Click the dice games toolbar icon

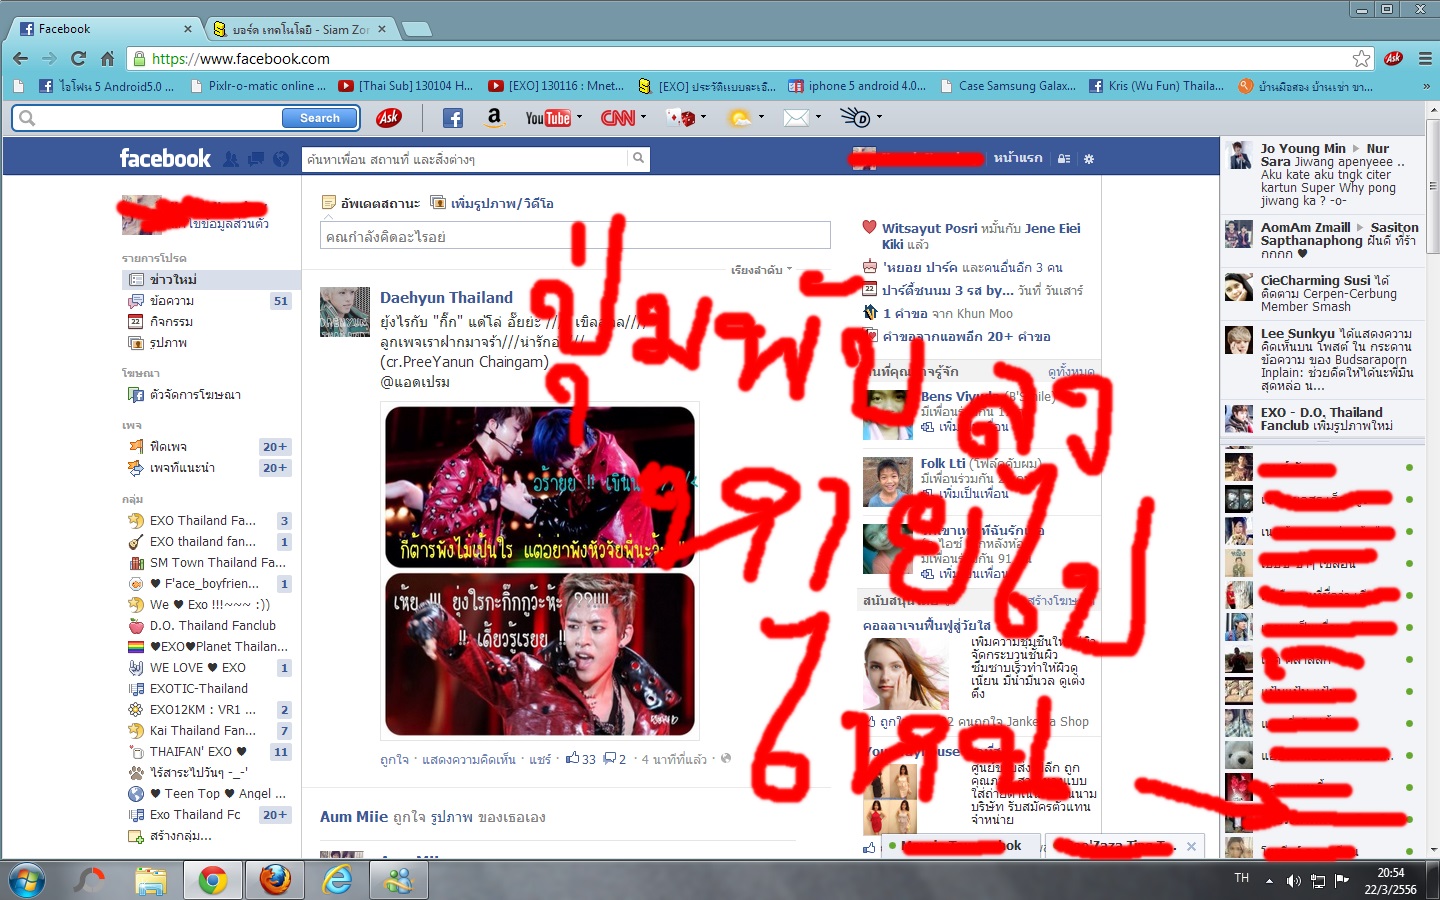(681, 118)
